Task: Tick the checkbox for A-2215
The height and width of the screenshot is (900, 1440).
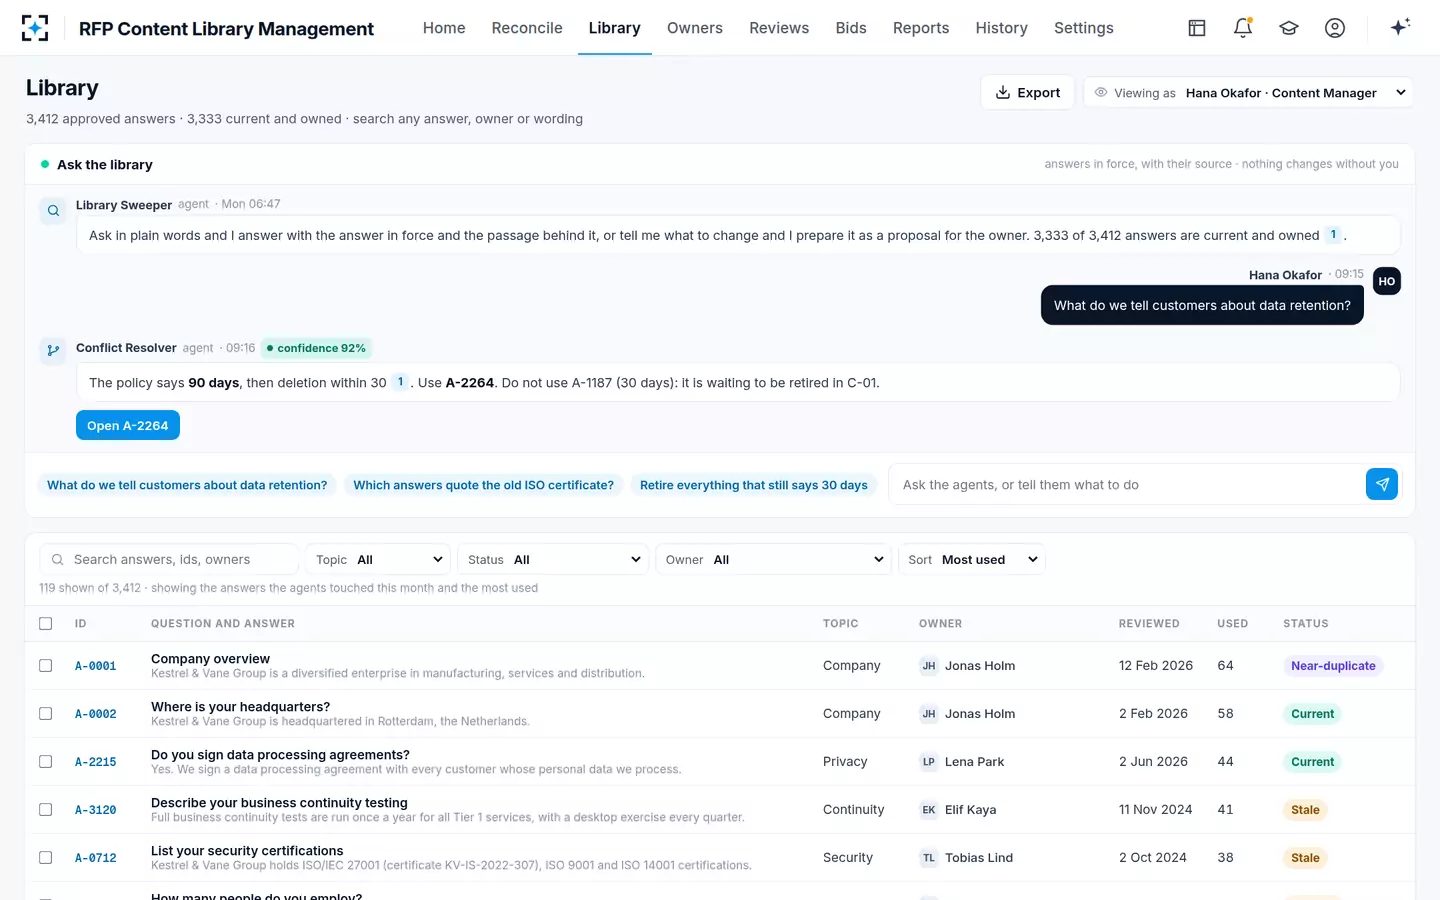Action: [45, 762]
